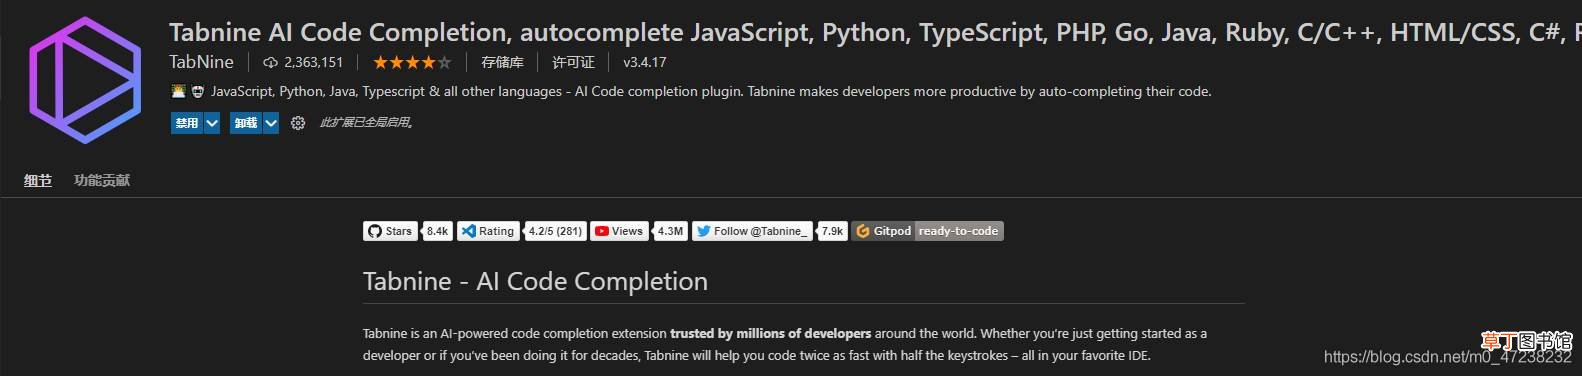Click the 4.3M views count badge
This screenshot has height=376, width=1582.
click(x=670, y=231)
